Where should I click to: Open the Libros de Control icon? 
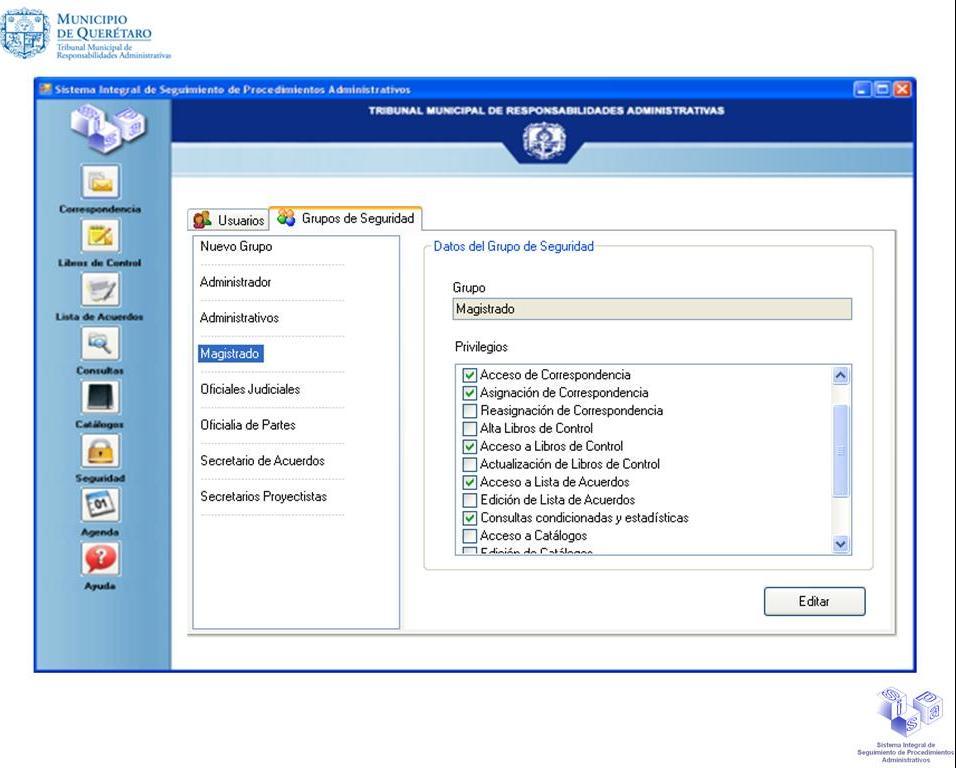(101, 235)
